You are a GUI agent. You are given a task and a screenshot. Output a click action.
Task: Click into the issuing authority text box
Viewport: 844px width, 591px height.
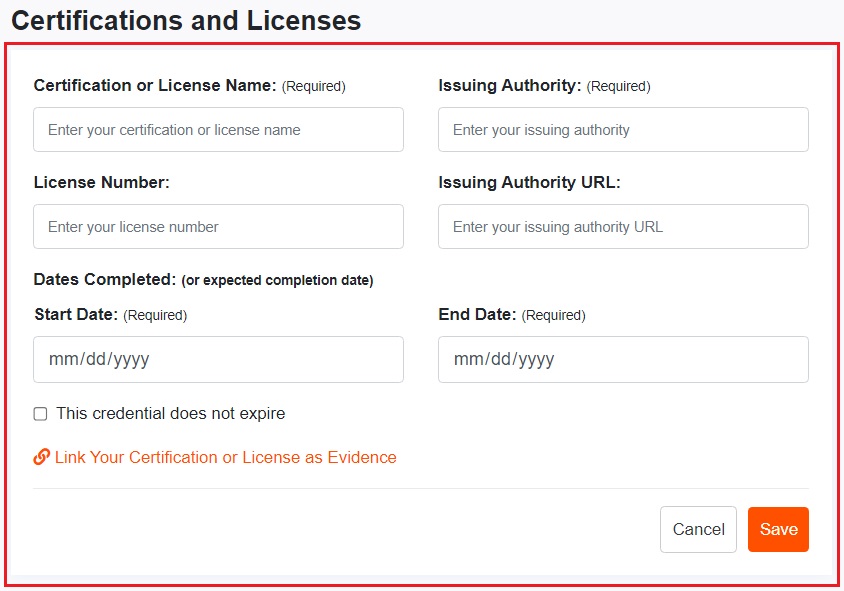pyautogui.click(x=623, y=130)
